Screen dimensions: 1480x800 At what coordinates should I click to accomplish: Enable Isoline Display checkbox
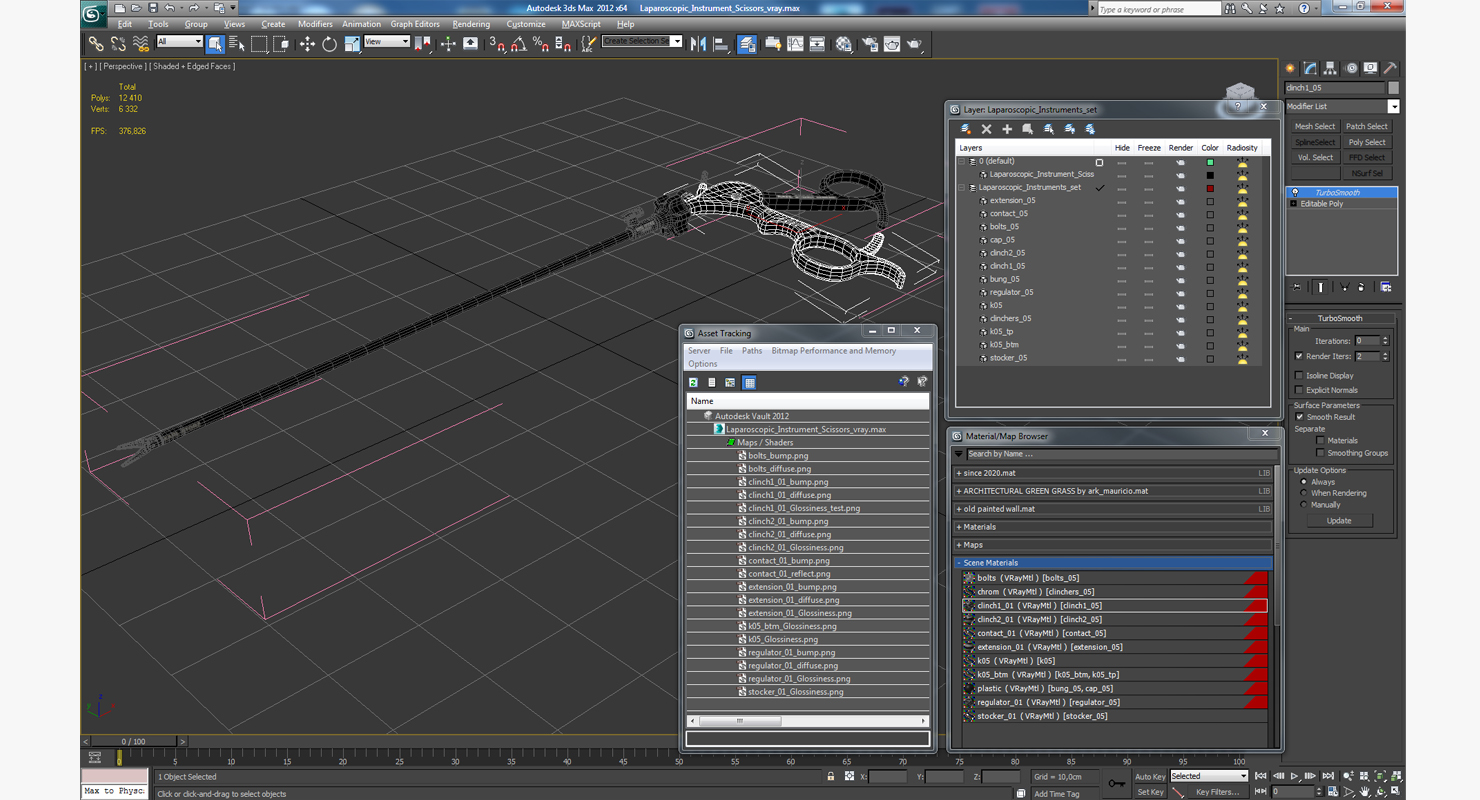[1299, 376]
